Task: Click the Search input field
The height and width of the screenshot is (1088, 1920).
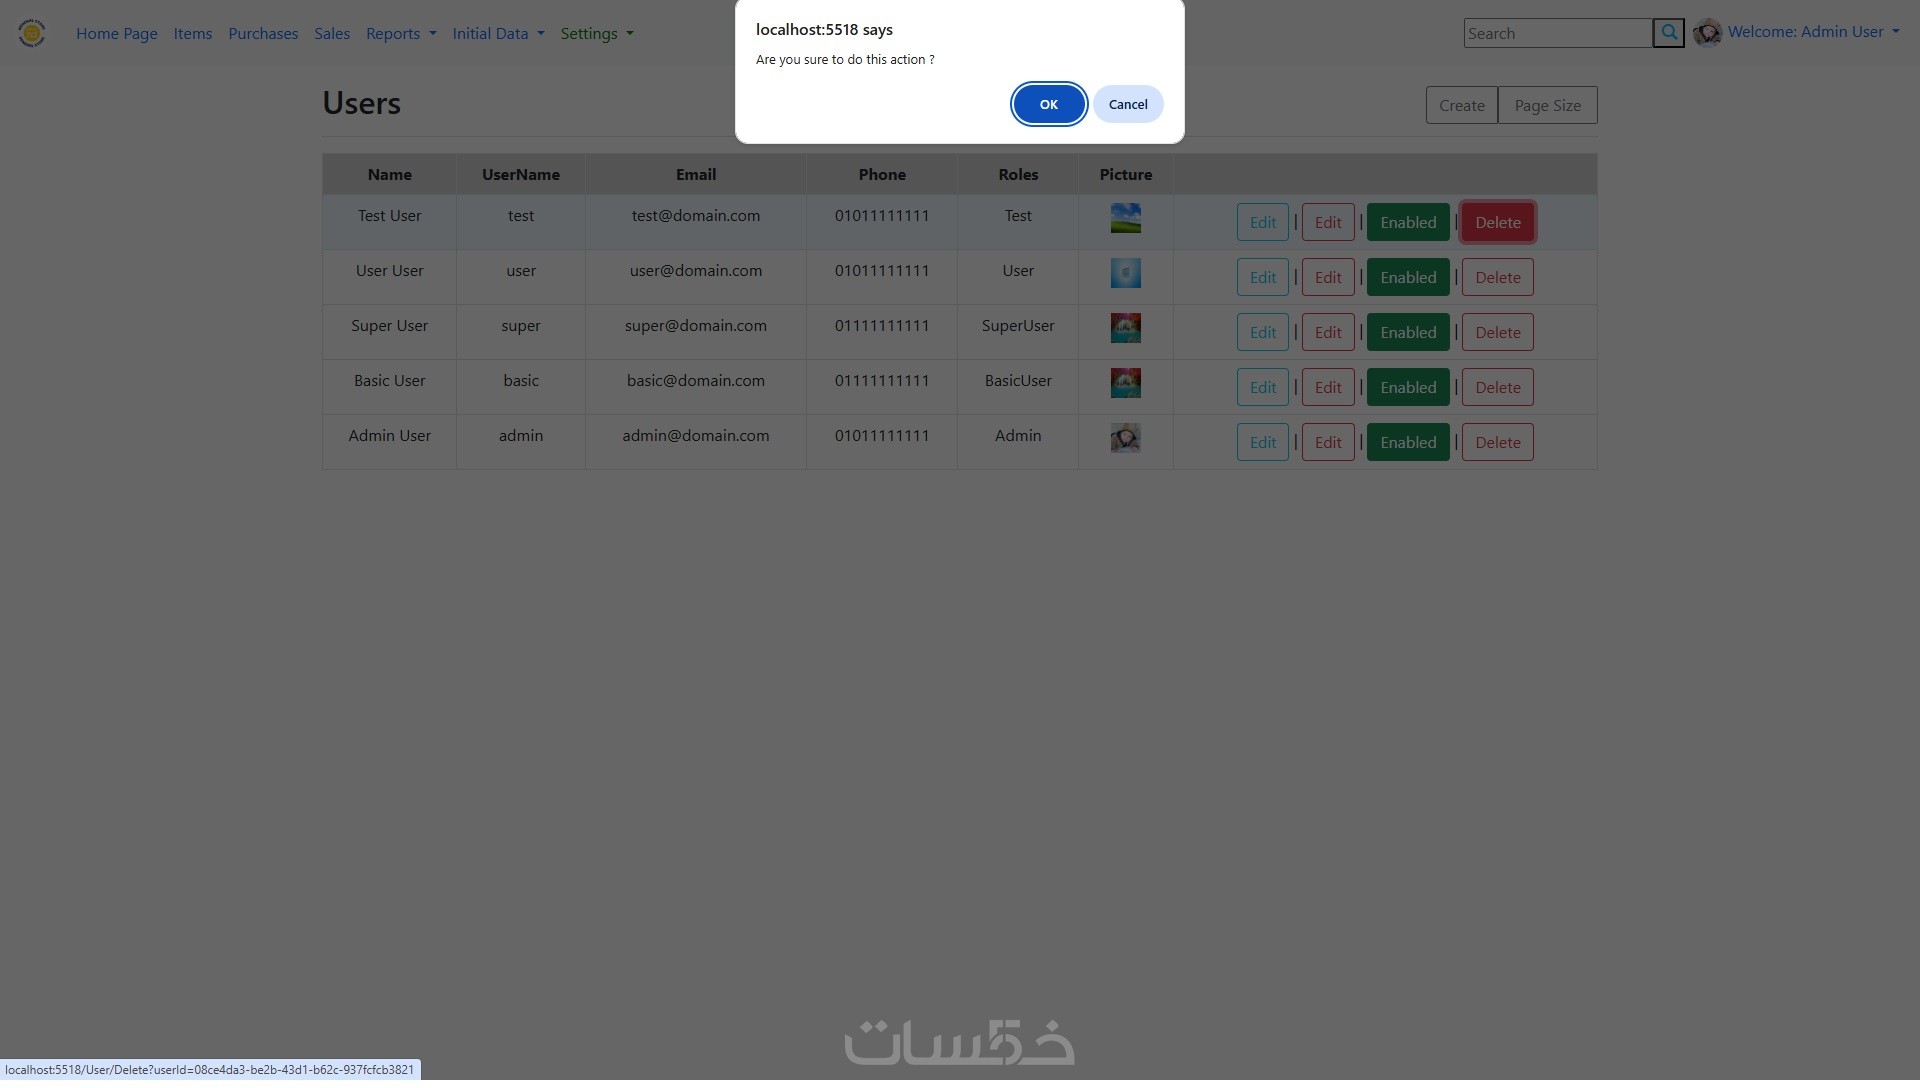Action: coord(1556,33)
